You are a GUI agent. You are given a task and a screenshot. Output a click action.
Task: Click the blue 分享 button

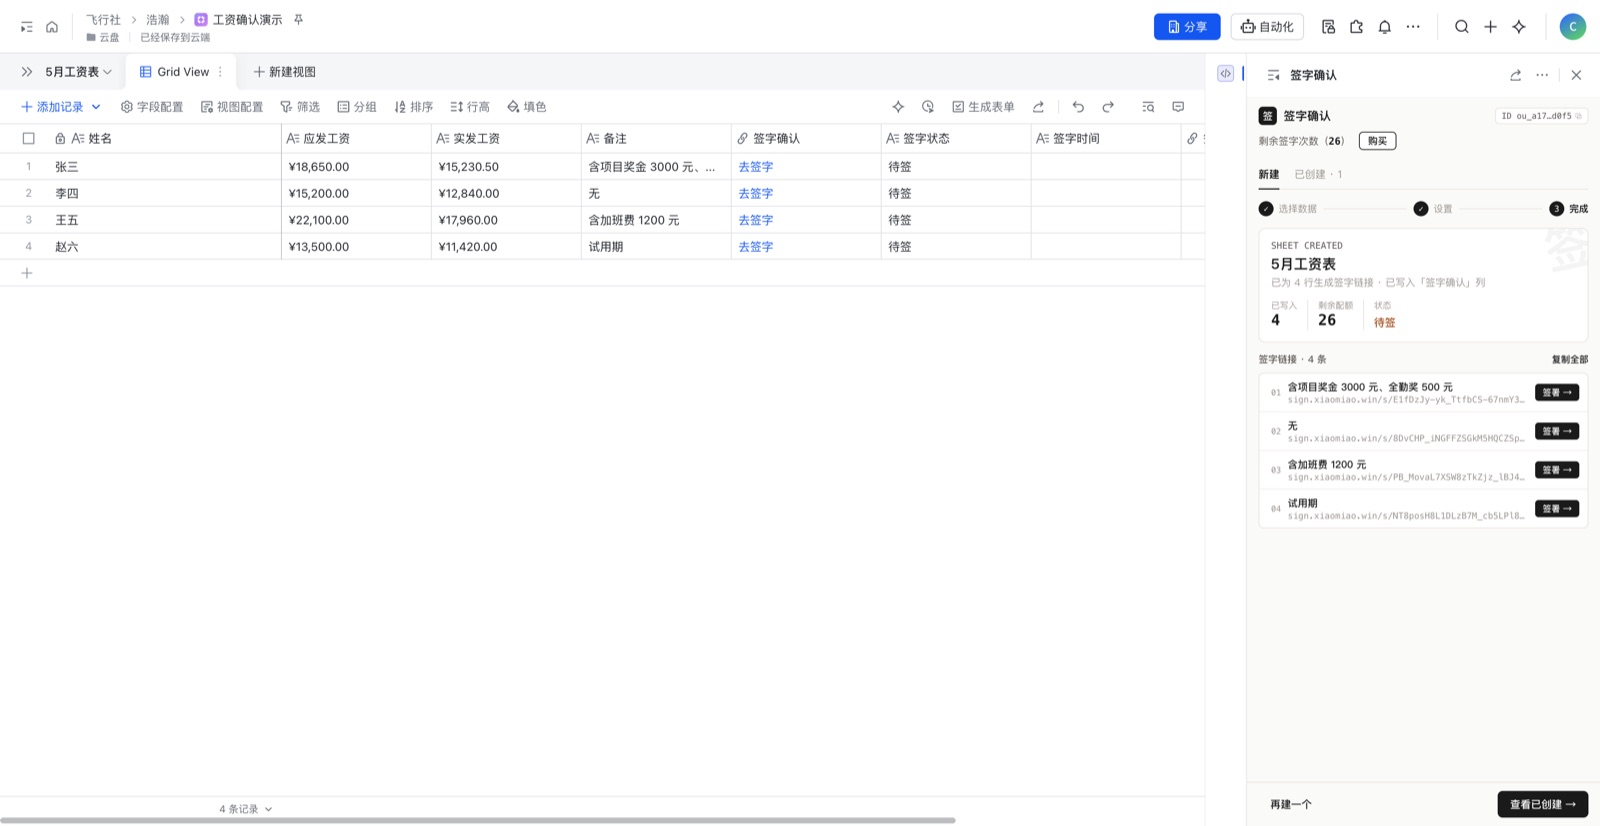(1187, 27)
